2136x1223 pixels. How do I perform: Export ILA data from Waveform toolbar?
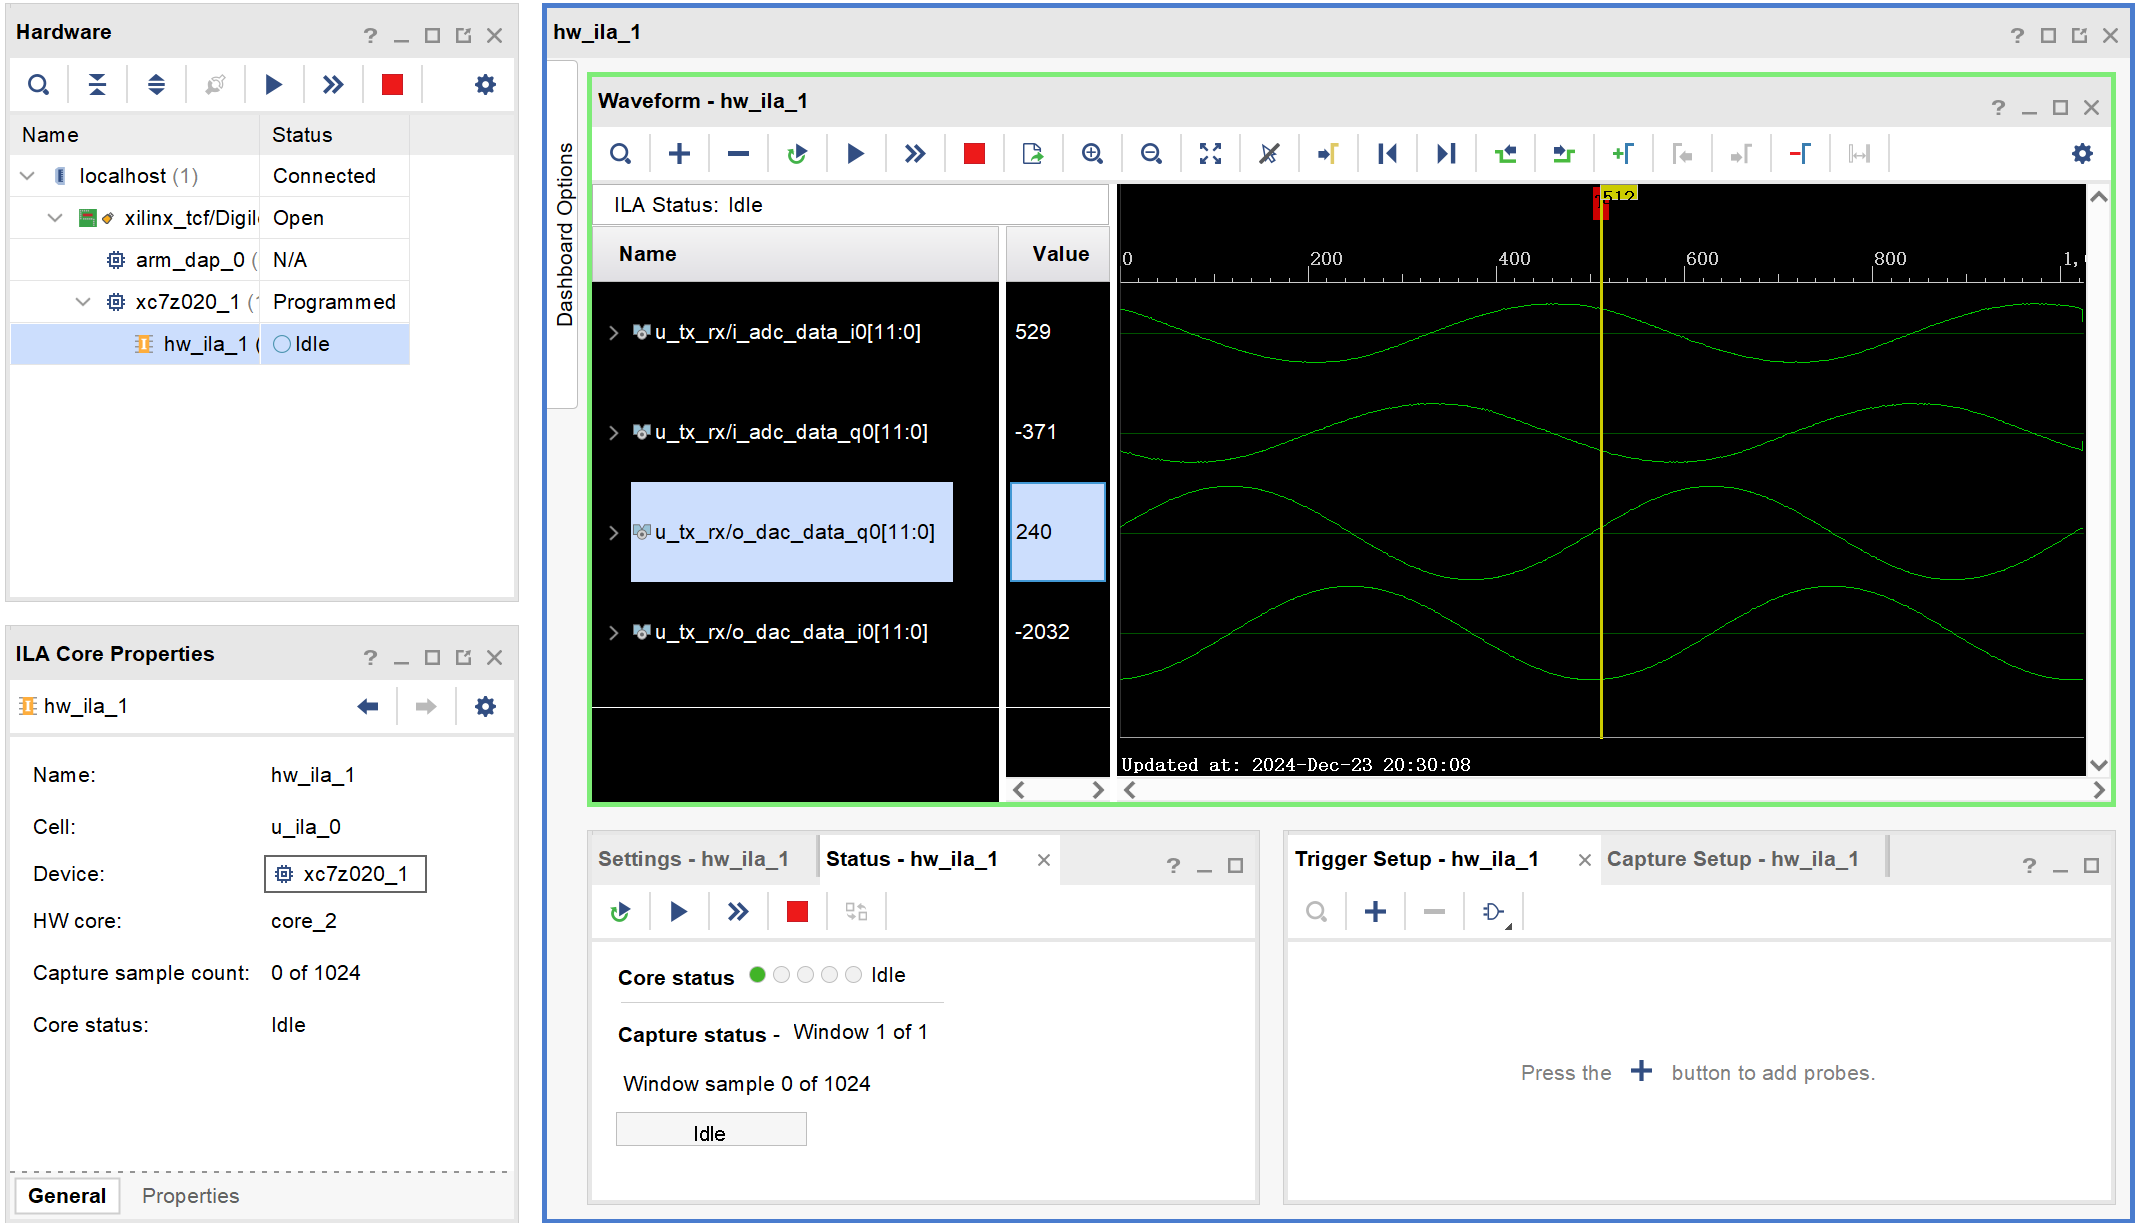(1033, 154)
